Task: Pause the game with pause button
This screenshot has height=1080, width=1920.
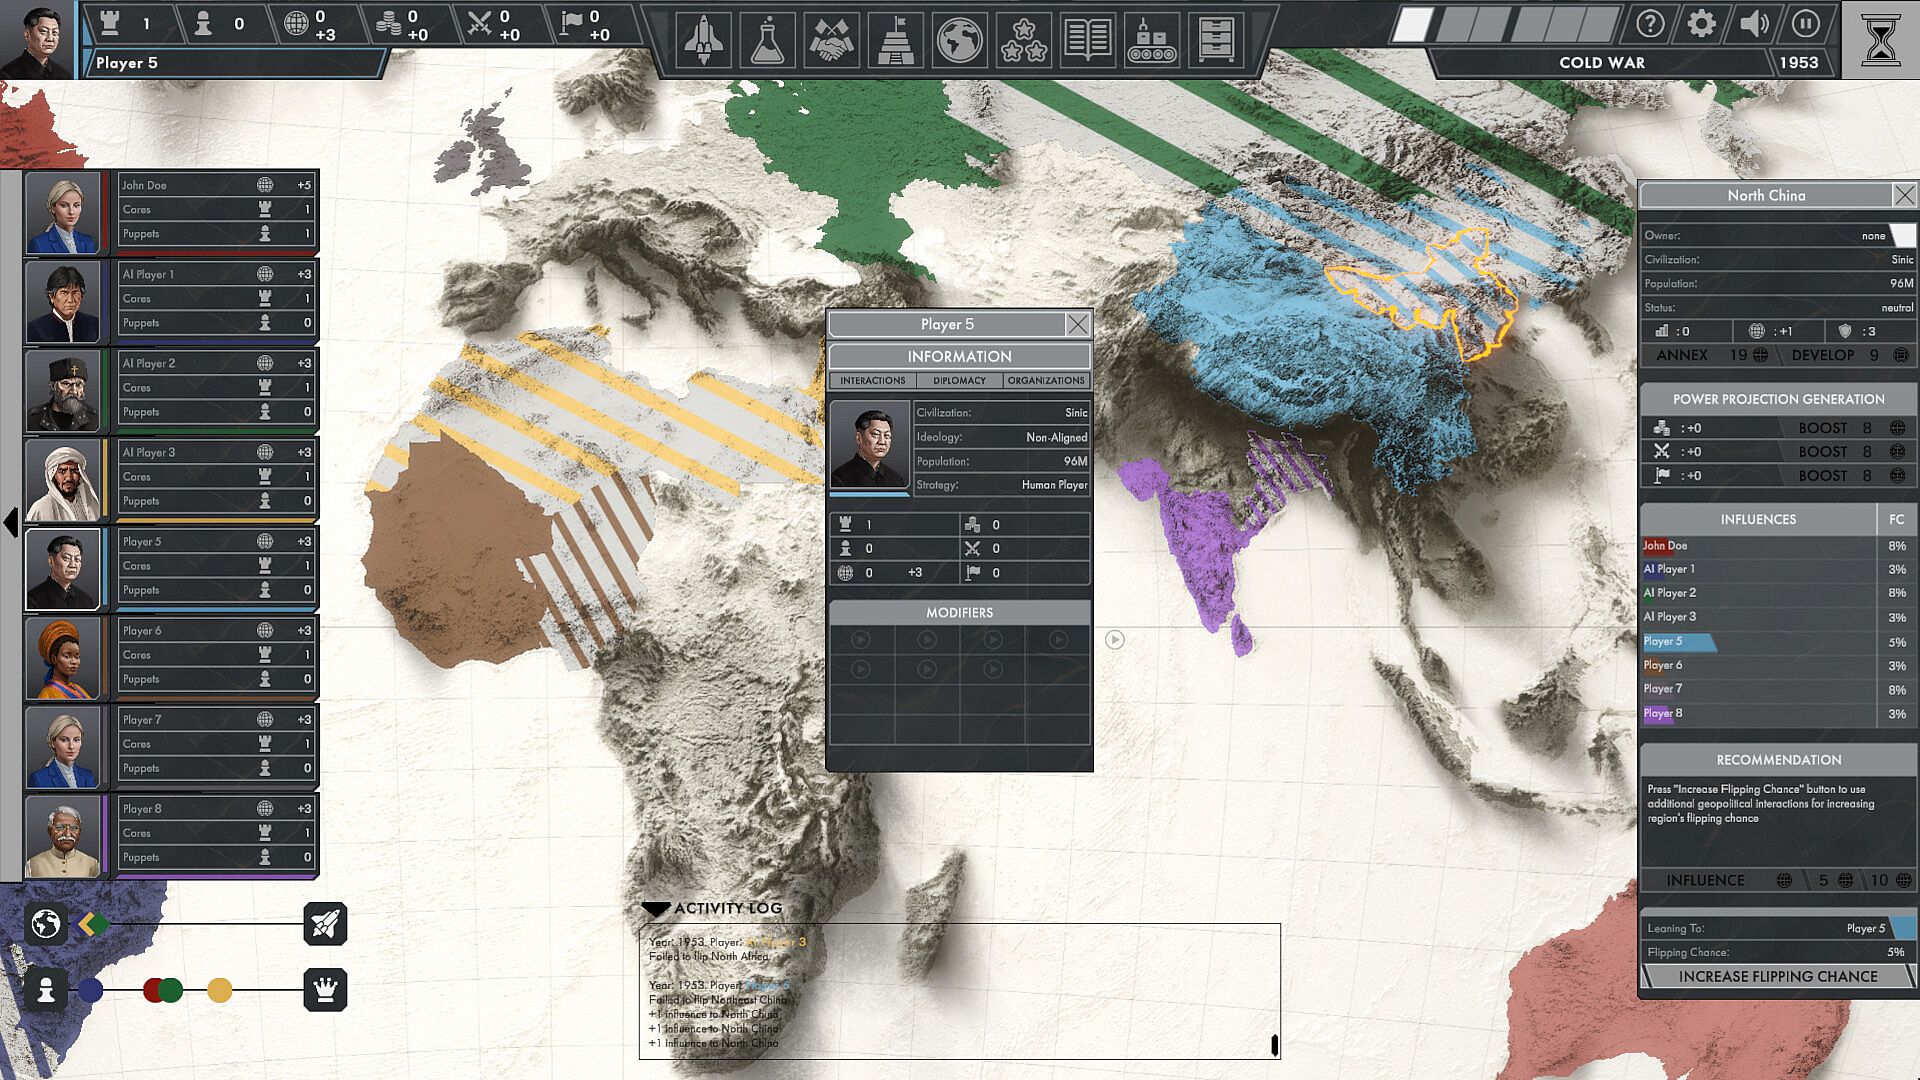Action: click(1805, 23)
